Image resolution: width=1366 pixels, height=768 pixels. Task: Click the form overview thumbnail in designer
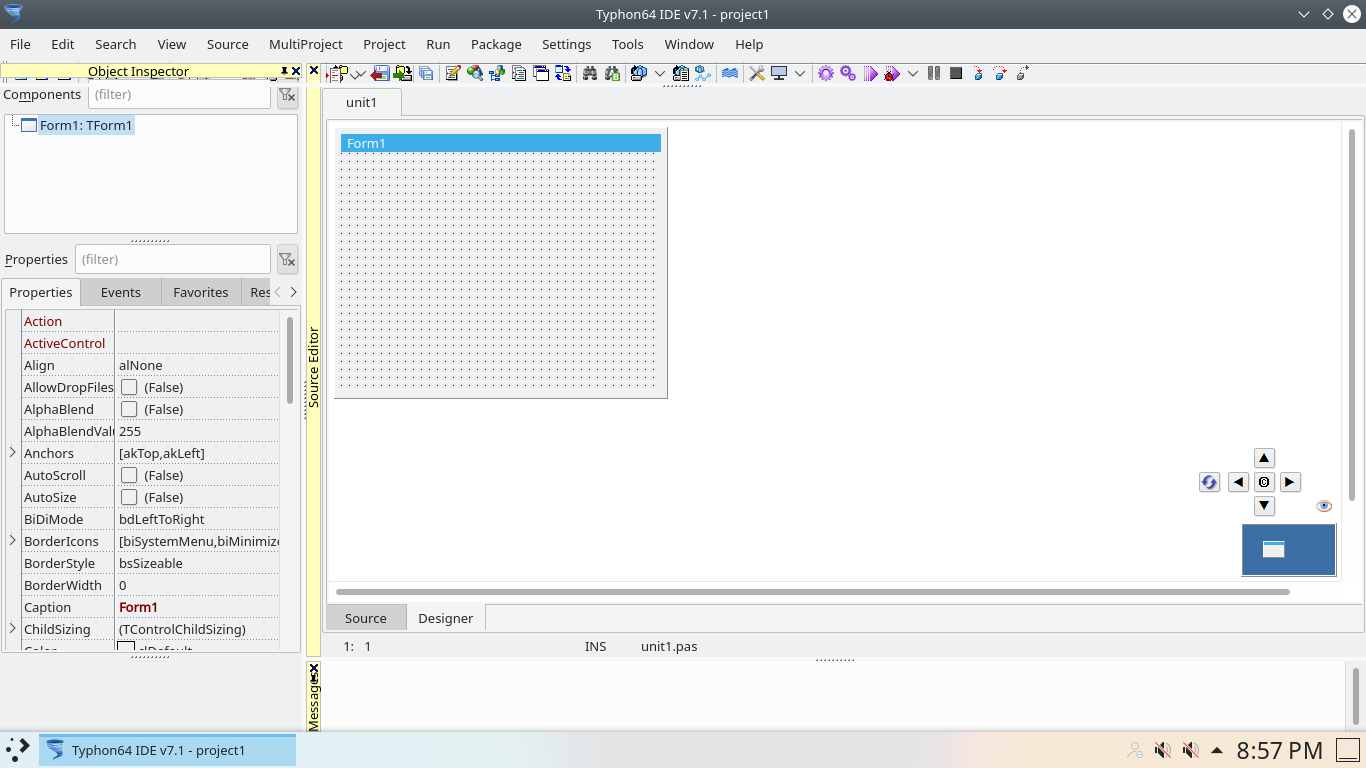pos(1288,550)
